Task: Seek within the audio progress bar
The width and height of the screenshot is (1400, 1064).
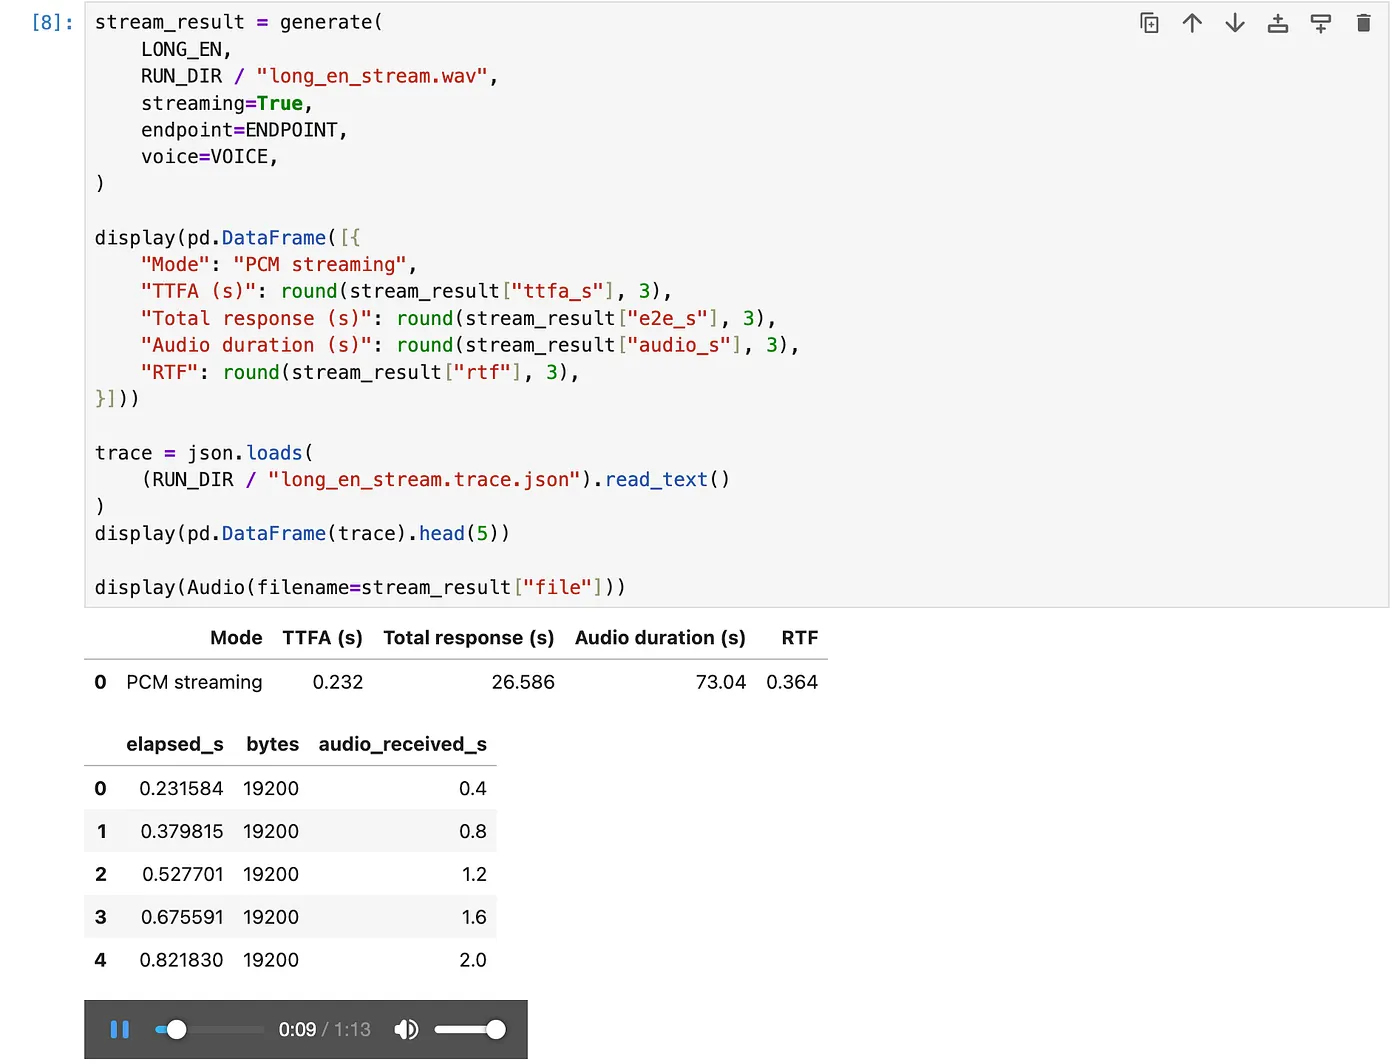Action: (x=210, y=1029)
